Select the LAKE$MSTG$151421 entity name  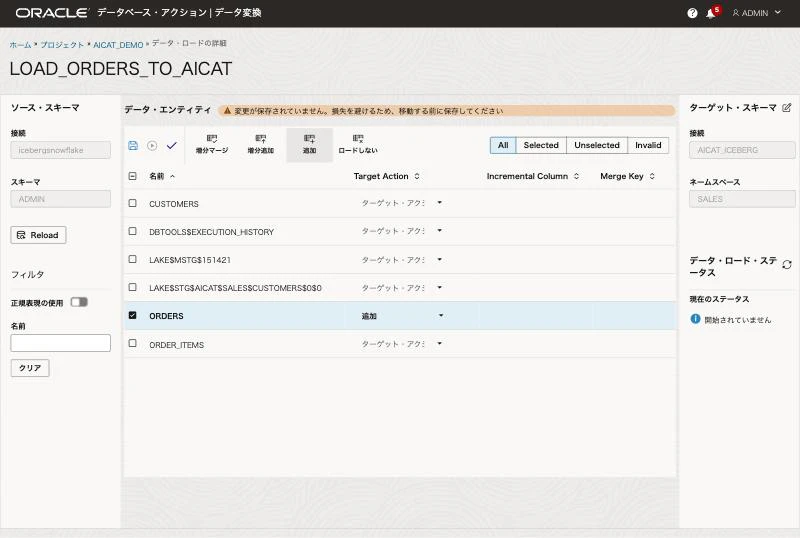coord(190,260)
